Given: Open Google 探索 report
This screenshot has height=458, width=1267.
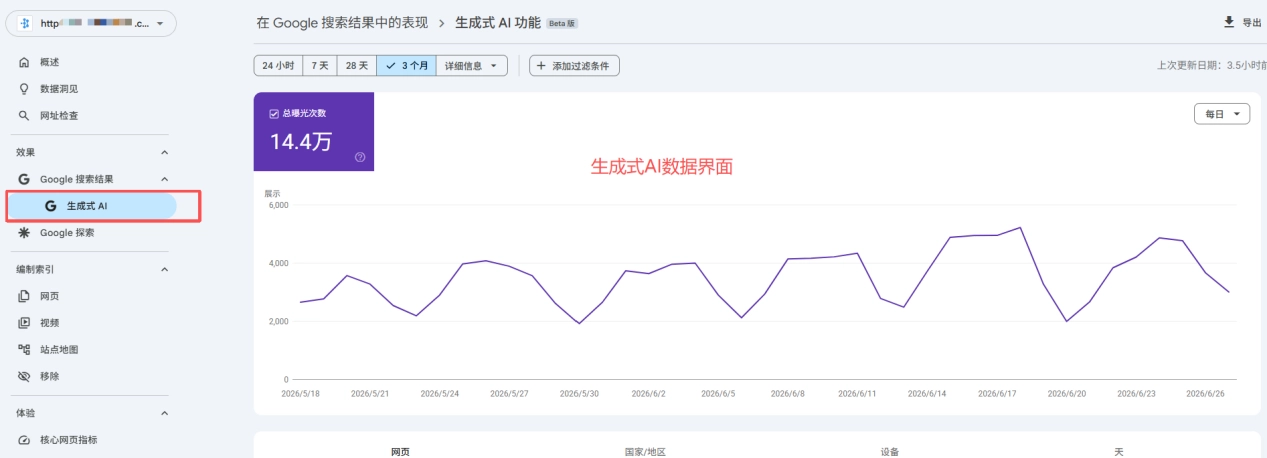Looking at the screenshot, I should point(67,233).
